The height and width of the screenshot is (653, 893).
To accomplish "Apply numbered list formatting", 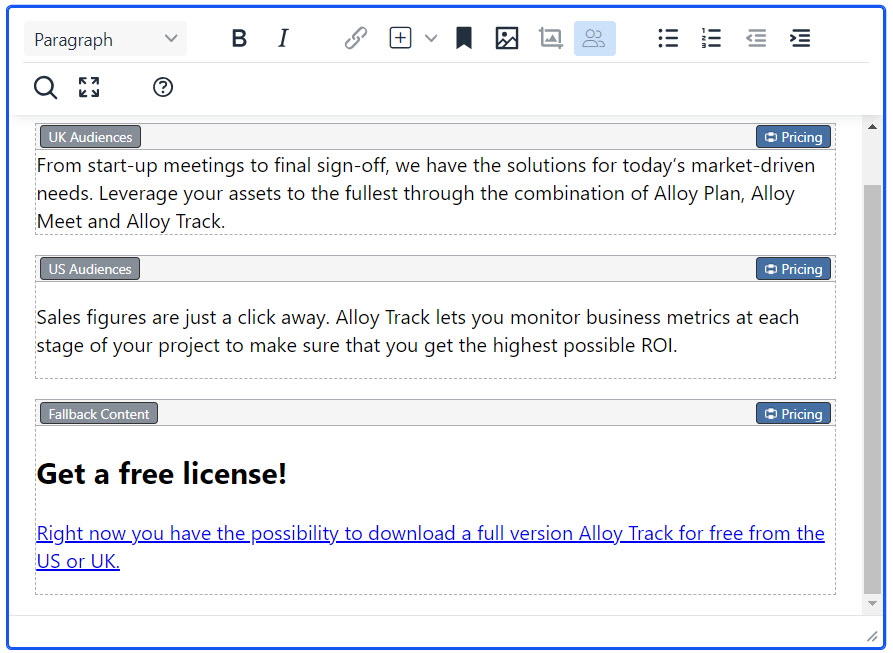I will click(711, 39).
